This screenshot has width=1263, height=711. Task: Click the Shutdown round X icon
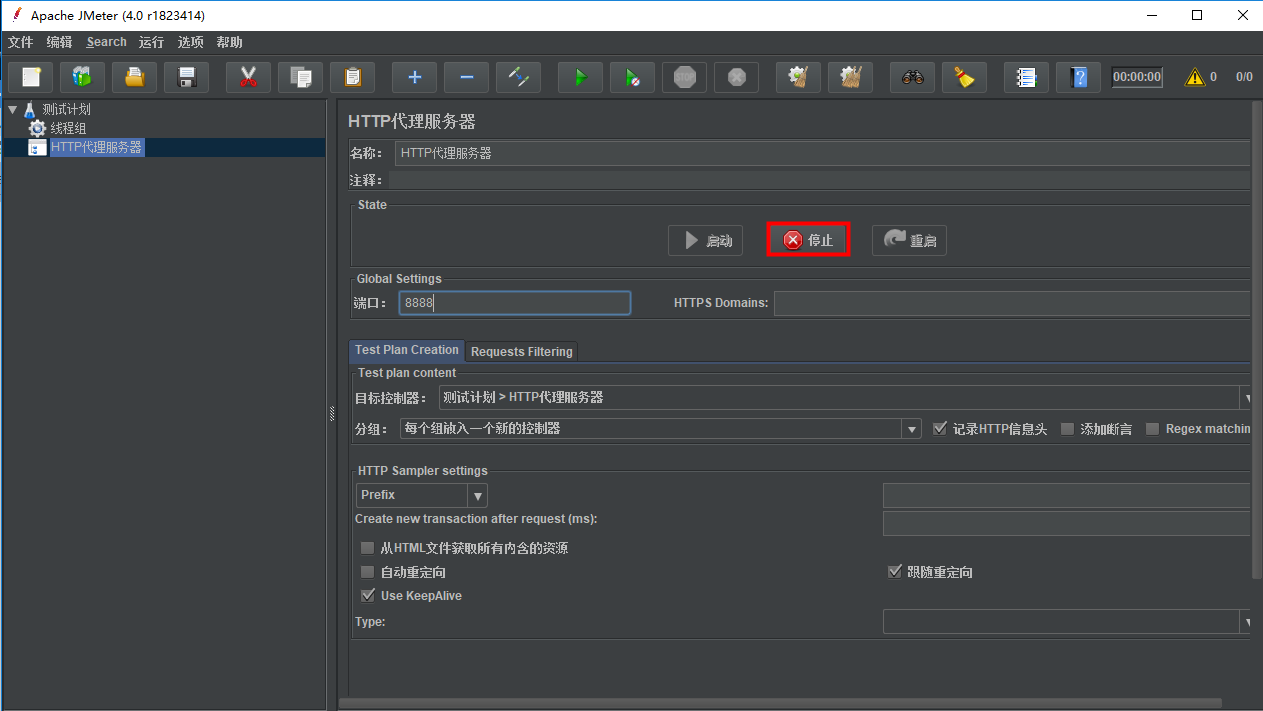(x=736, y=77)
